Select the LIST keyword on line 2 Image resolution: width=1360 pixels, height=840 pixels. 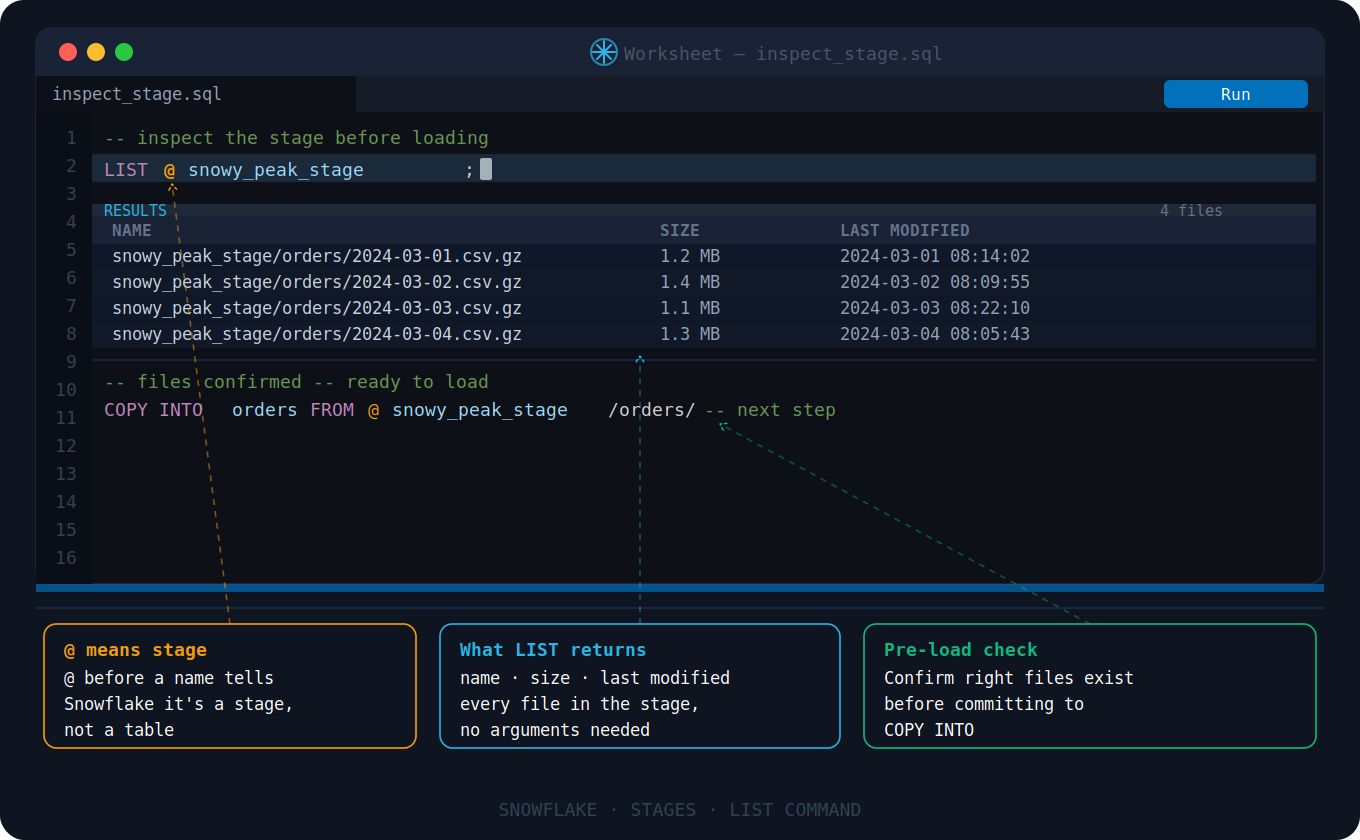click(126, 170)
